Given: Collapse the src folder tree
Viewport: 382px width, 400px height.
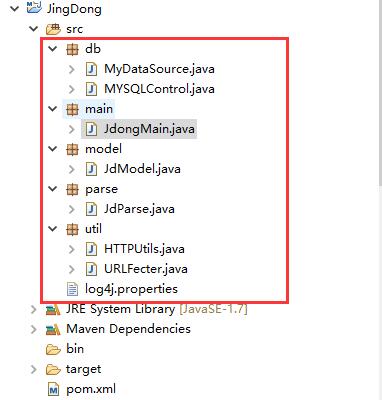Looking at the screenshot, I should [34, 29].
